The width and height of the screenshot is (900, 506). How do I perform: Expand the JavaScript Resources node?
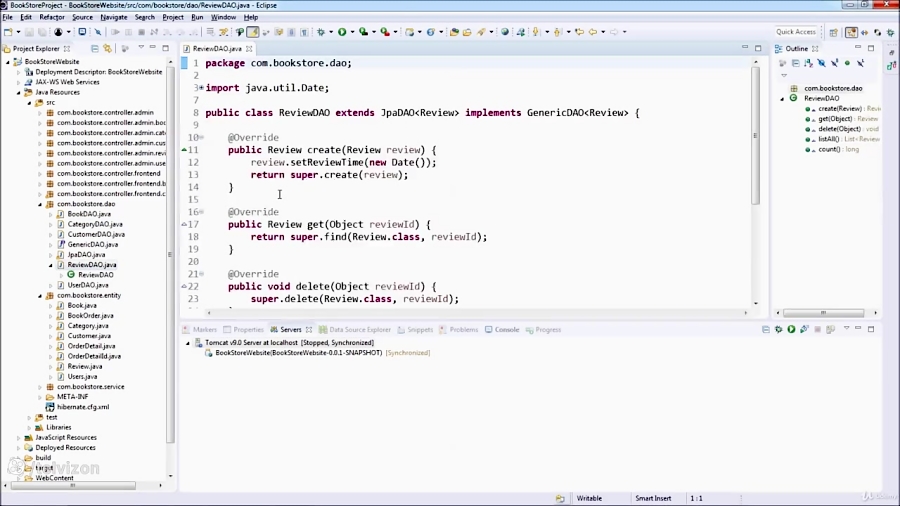click(x=18, y=438)
